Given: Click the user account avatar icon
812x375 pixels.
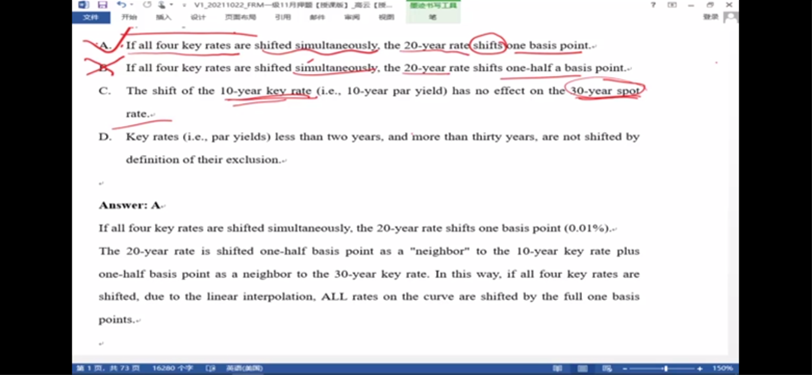Looking at the screenshot, I should (x=731, y=18).
